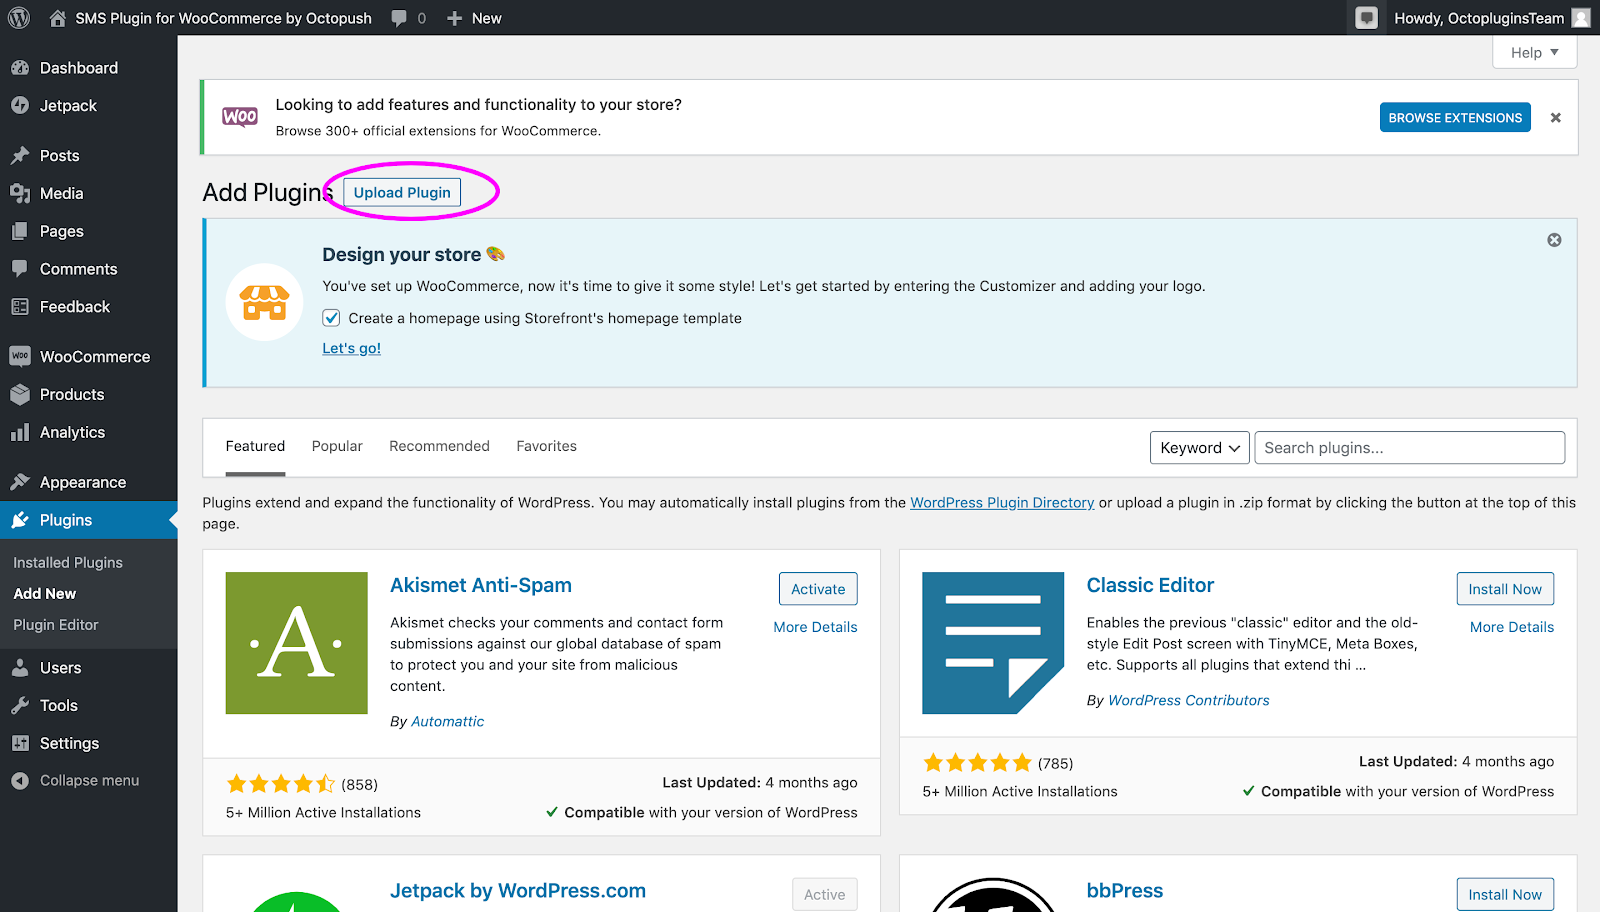The width and height of the screenshot is (1600, 912).
Task: Switch to the Popular tab
Action: (x=337, y=446)
